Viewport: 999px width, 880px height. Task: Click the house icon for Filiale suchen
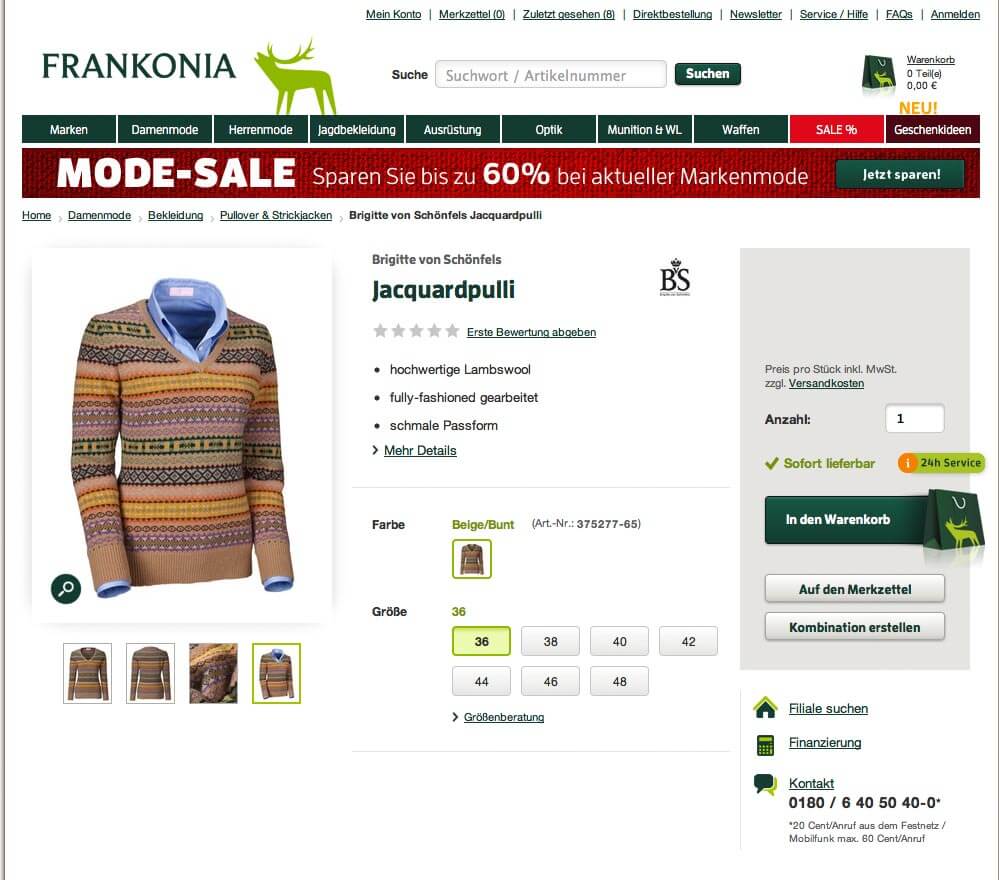coord(765,708)
